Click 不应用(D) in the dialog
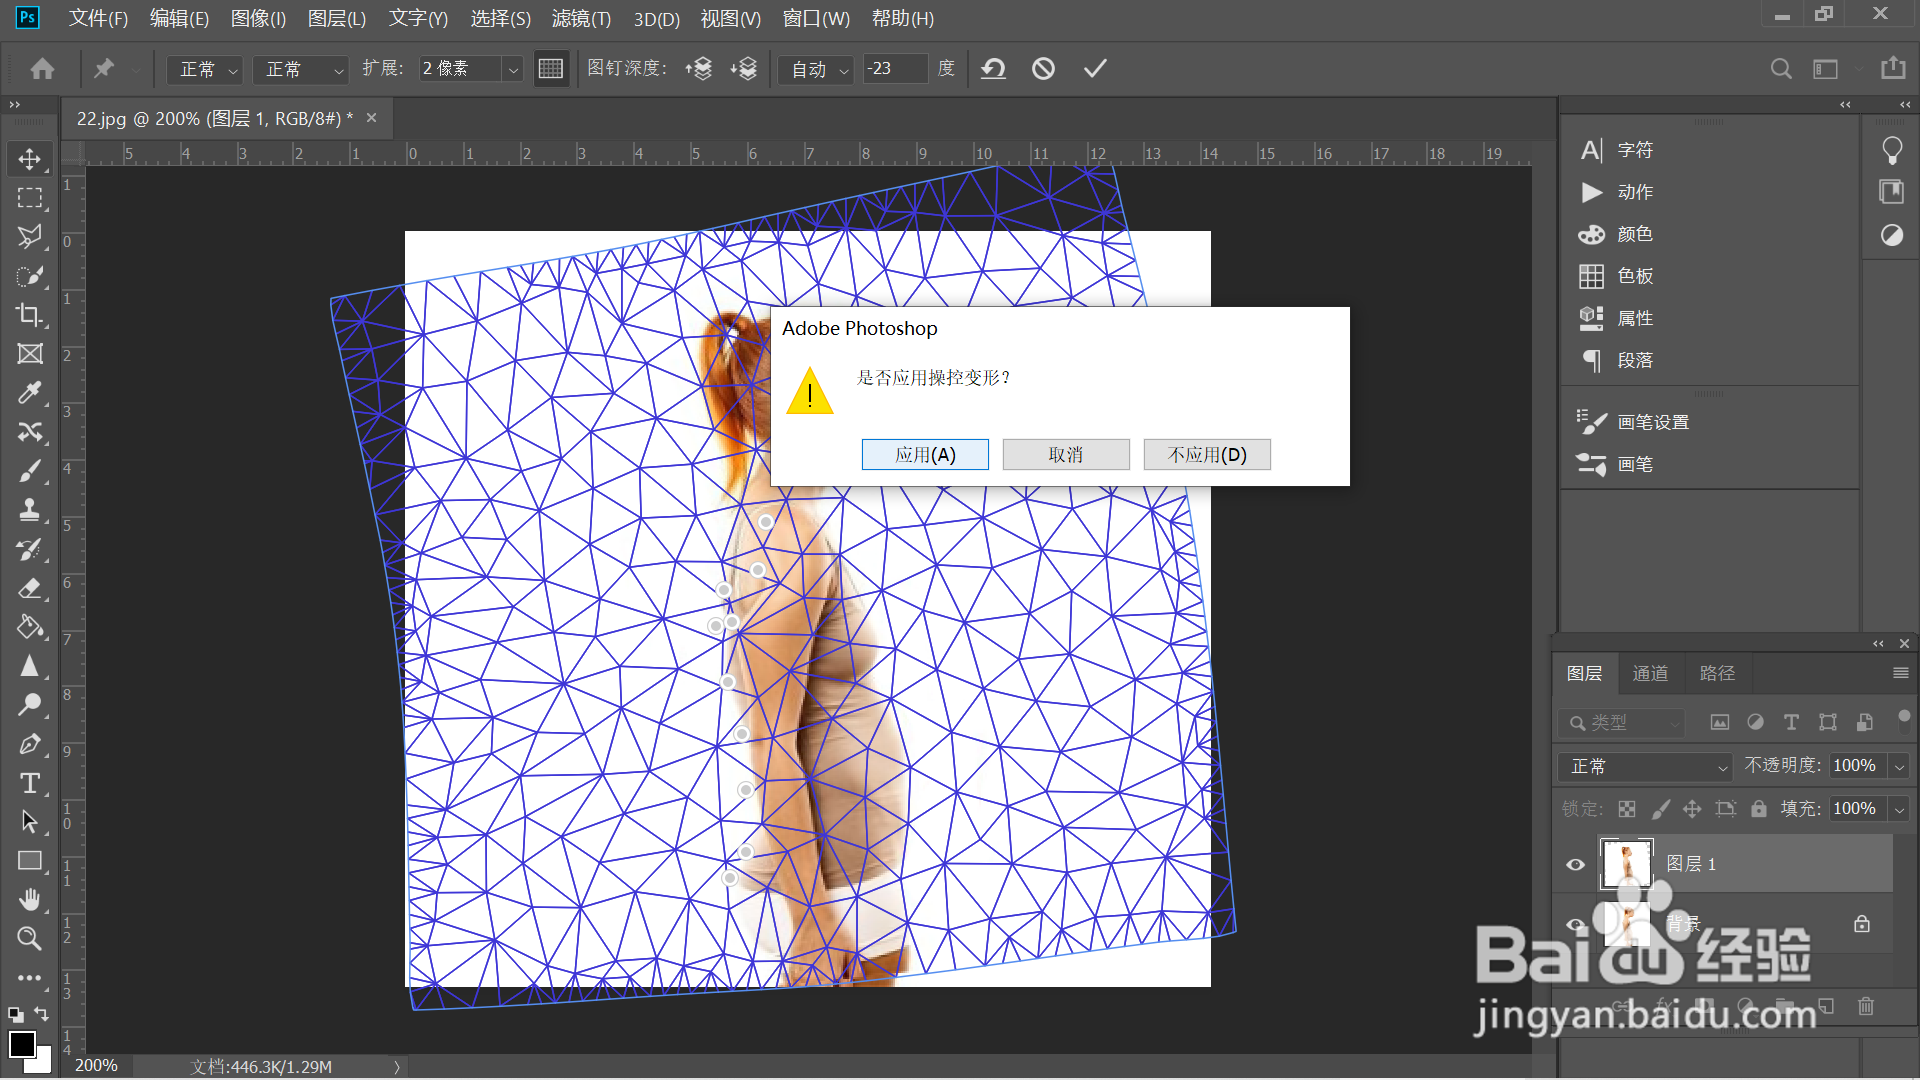 pos(1207,455)
